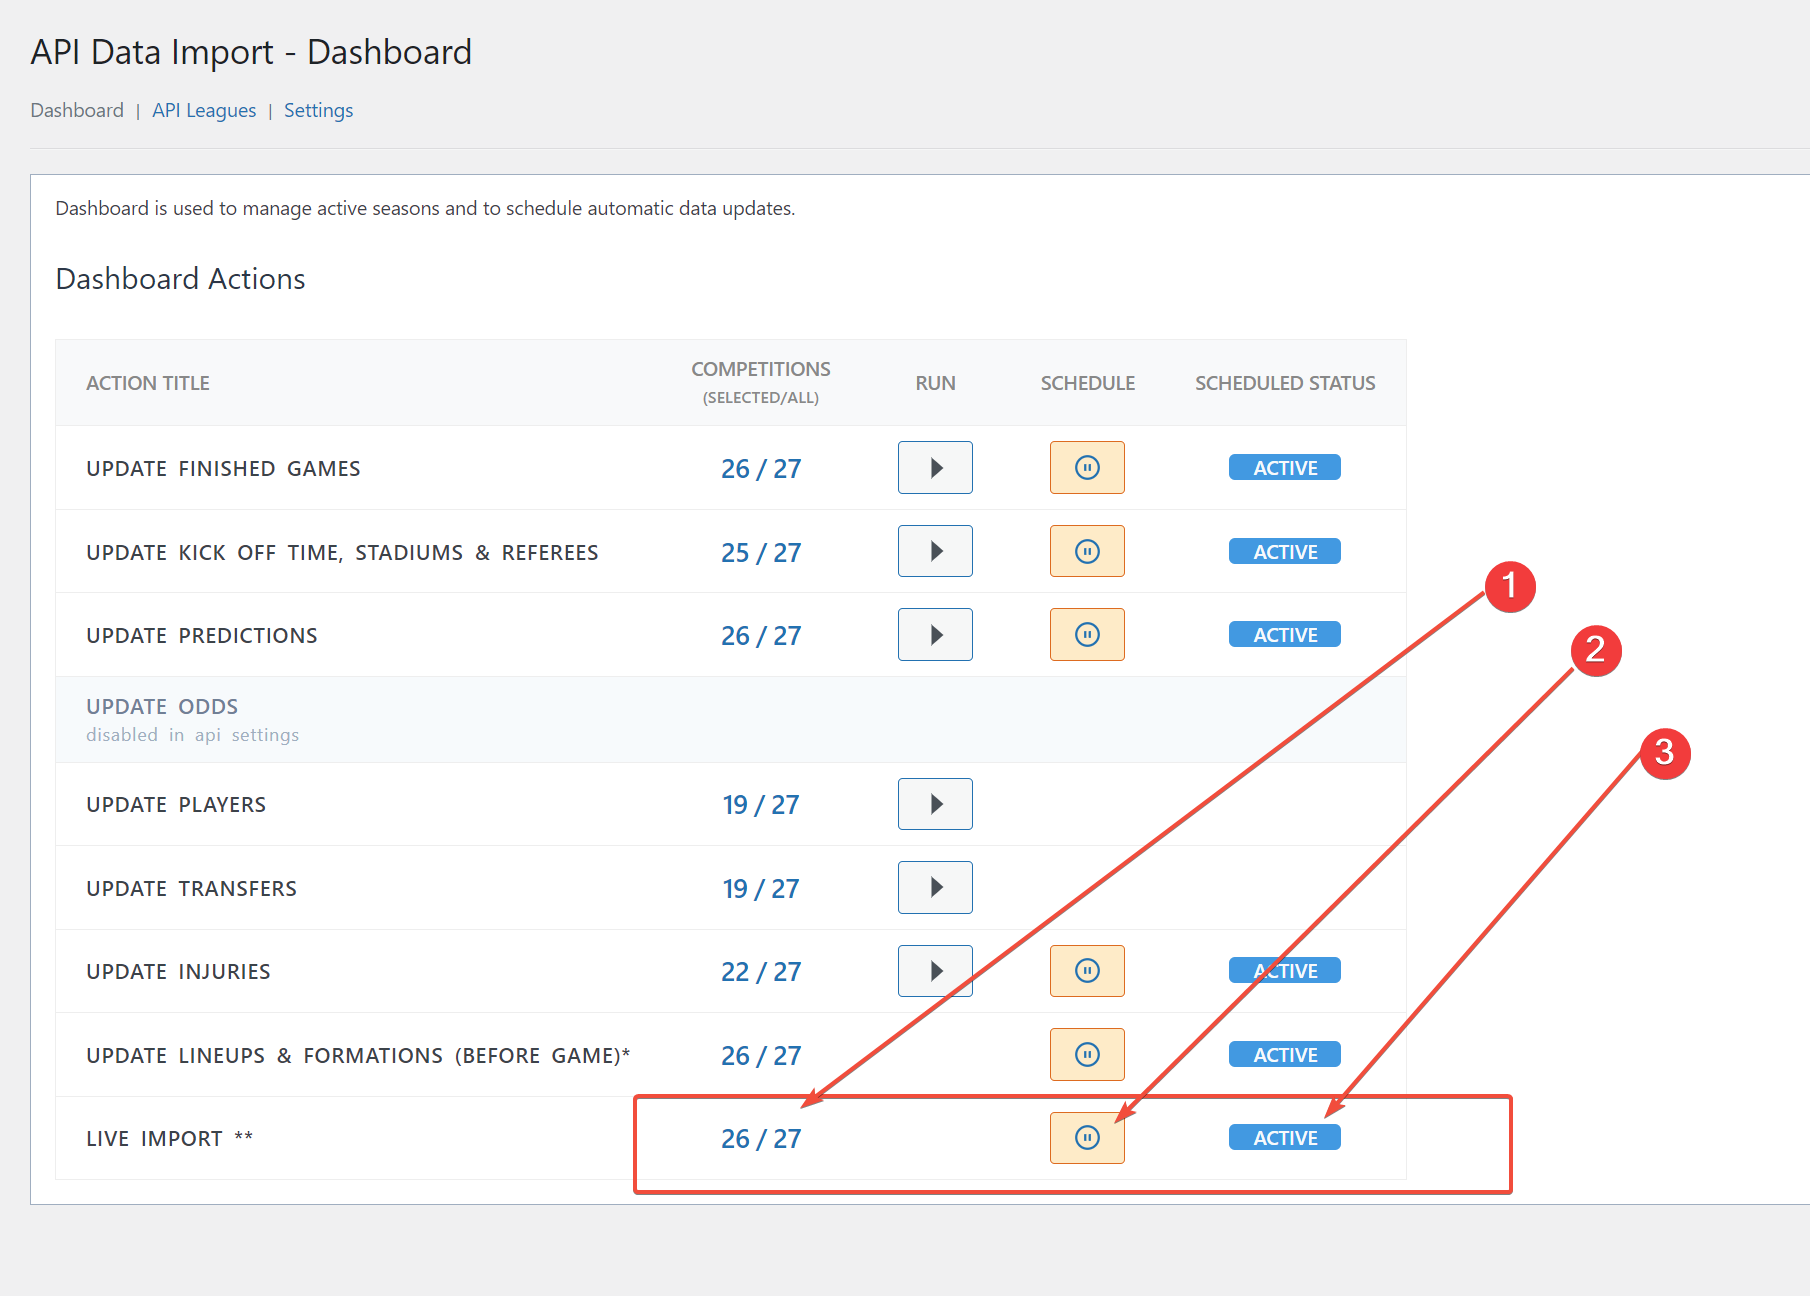Screen dimensions: 1810x1296
Task: Run the Update Transfers action
Action: (934, 887)
